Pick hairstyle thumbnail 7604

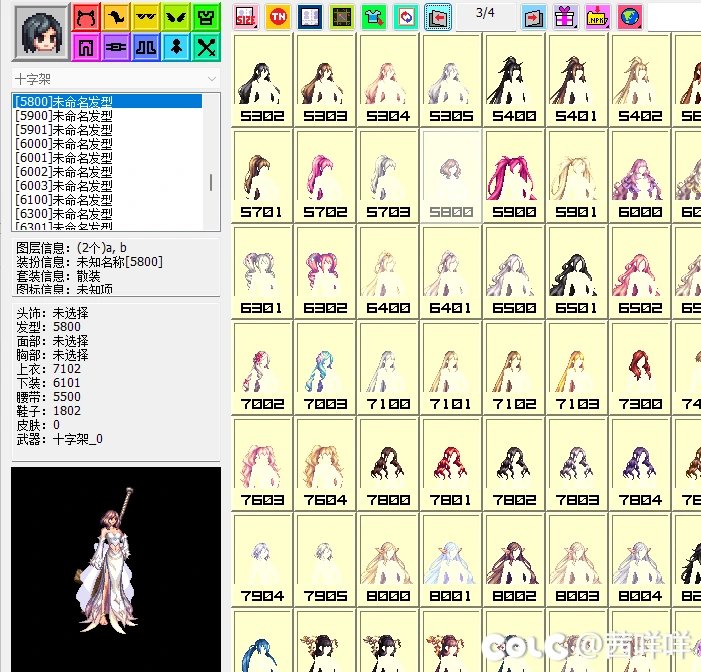[x=325, y=464]
